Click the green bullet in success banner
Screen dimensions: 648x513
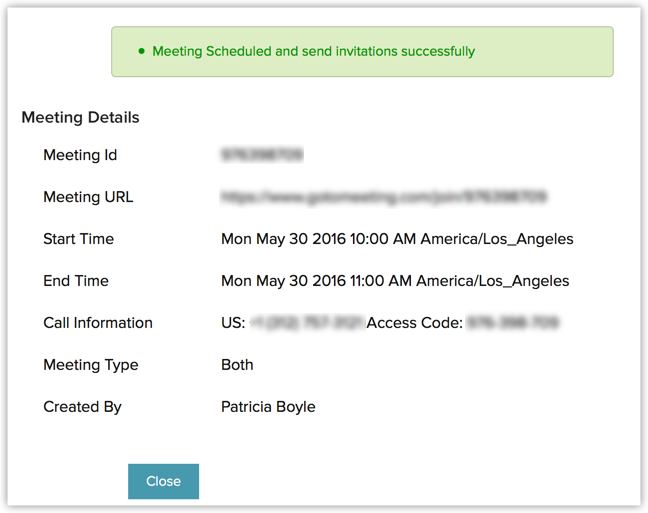pyautogui.click(x=141, y=51)
